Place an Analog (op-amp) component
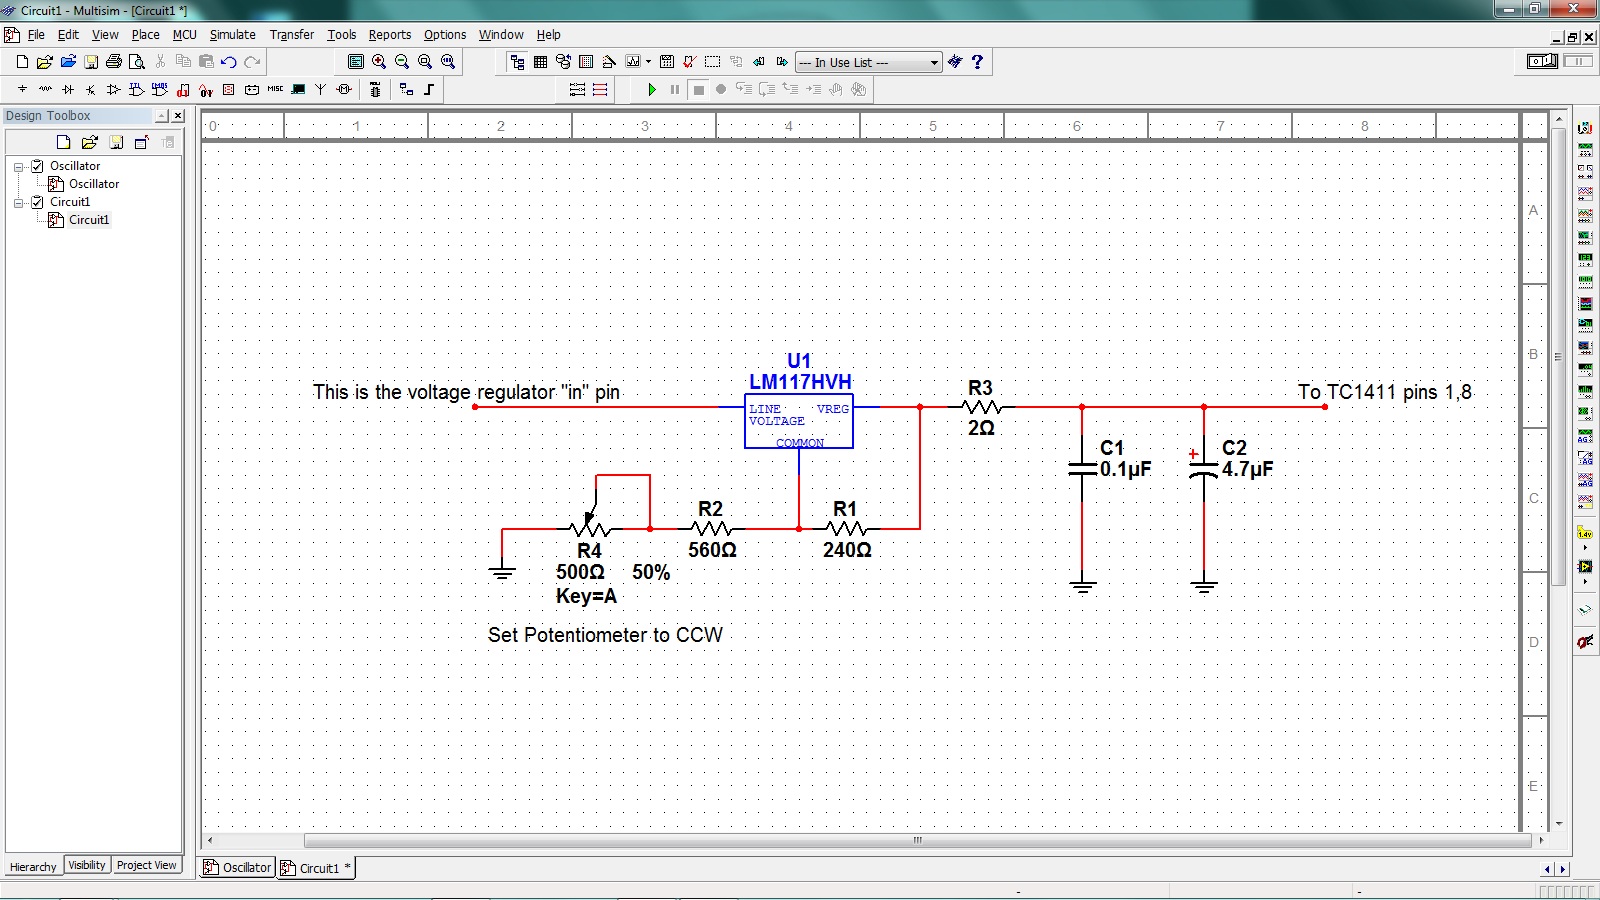This screenshot has height=900, width=1600. click(114, 89)
